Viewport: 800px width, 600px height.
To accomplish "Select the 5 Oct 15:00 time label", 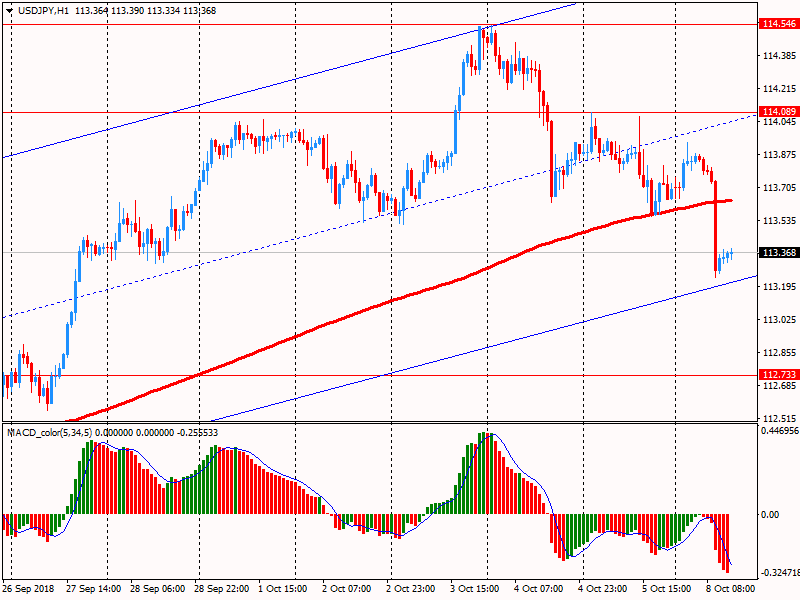I will 667,589.
